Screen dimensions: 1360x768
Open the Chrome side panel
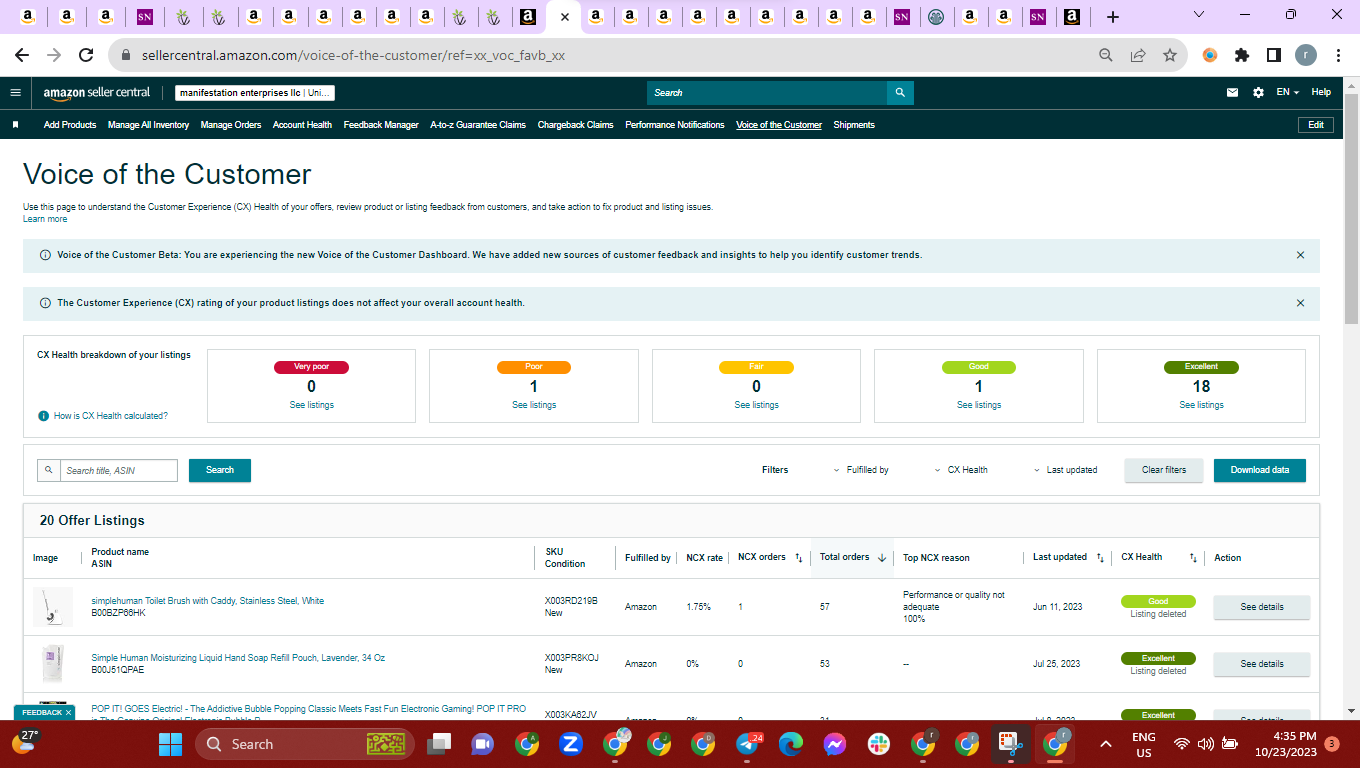pos(1274,55)
